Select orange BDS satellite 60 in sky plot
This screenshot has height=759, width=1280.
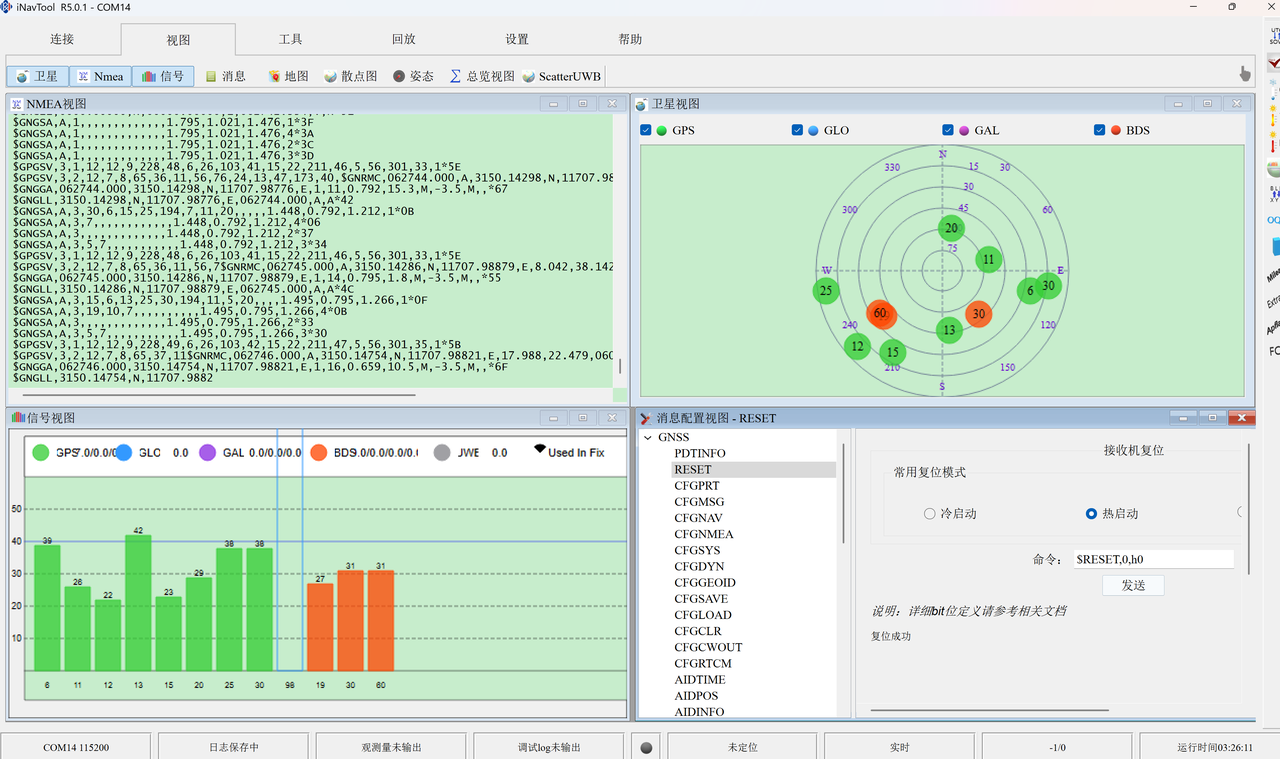(880, 313)
